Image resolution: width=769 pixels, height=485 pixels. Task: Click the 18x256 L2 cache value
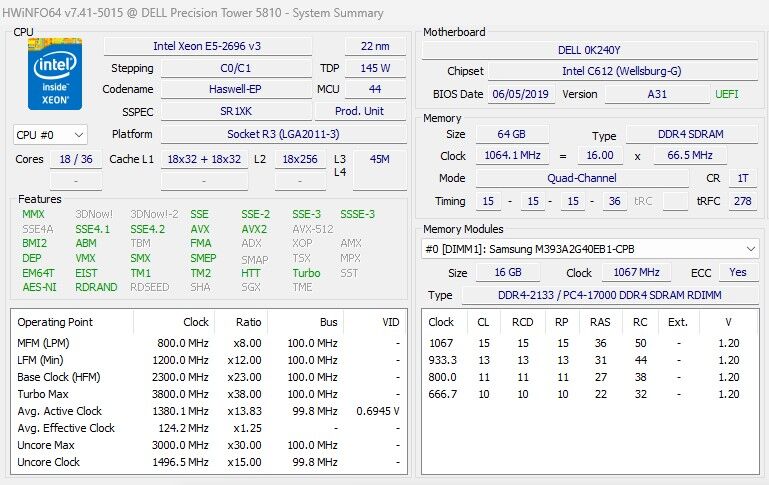tap(300, 159)
